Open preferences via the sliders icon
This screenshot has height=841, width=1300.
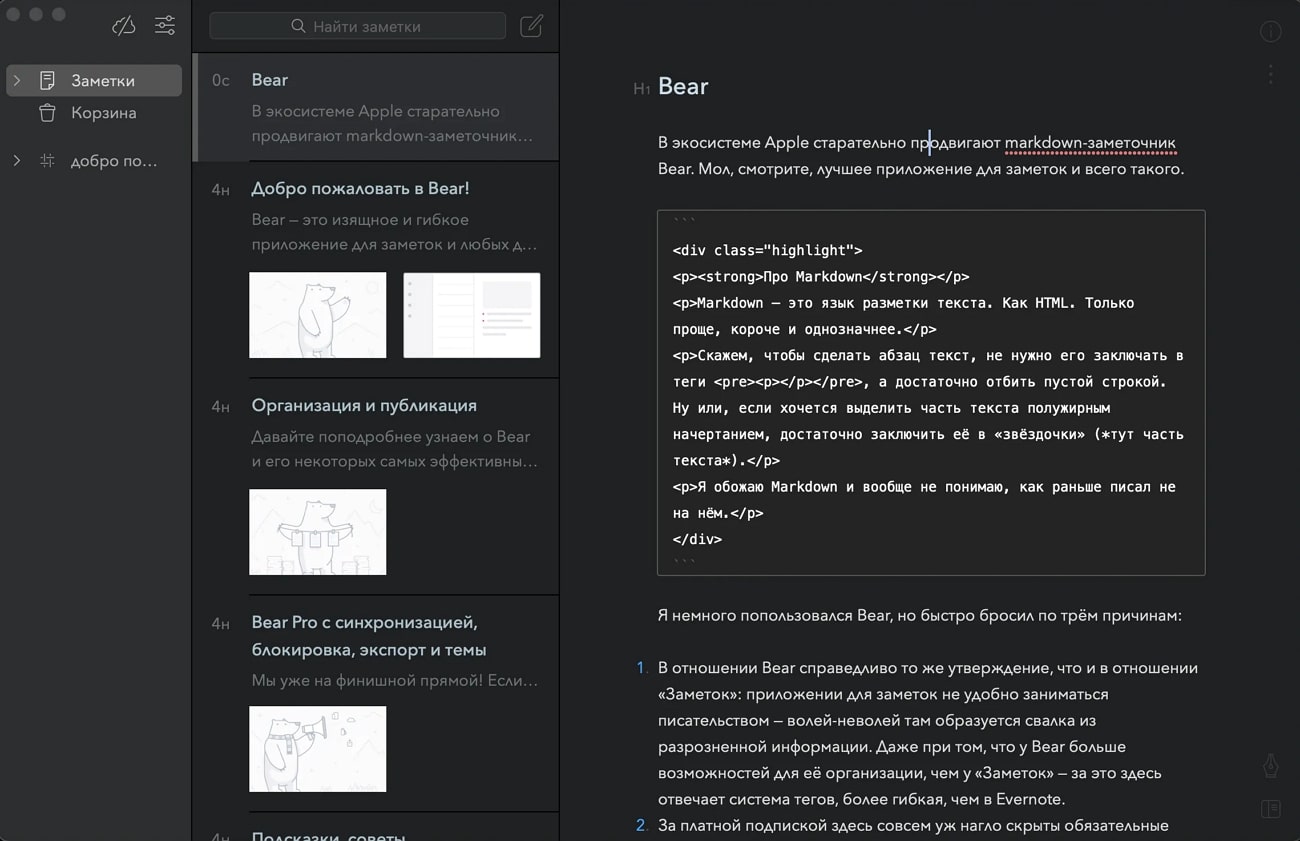(165, 26)
